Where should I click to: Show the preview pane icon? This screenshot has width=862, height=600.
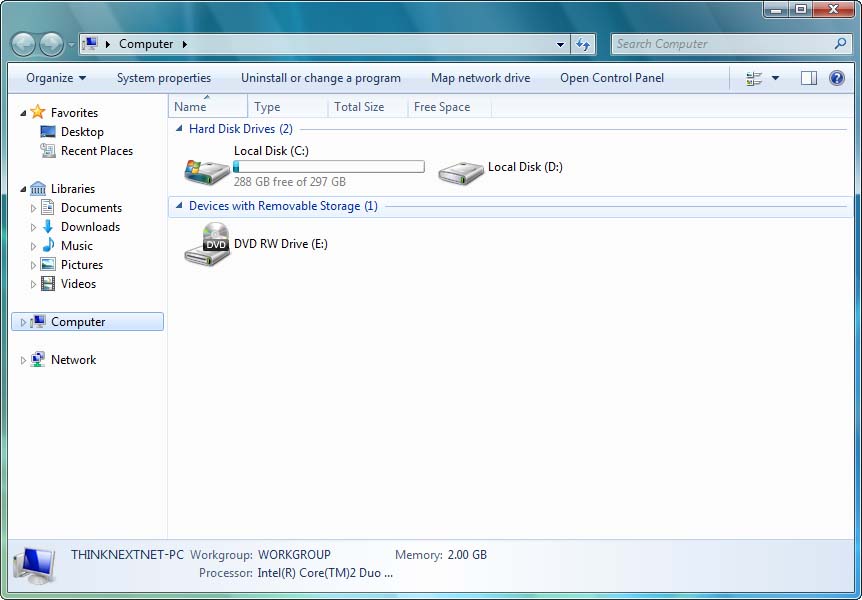[809, 78]
